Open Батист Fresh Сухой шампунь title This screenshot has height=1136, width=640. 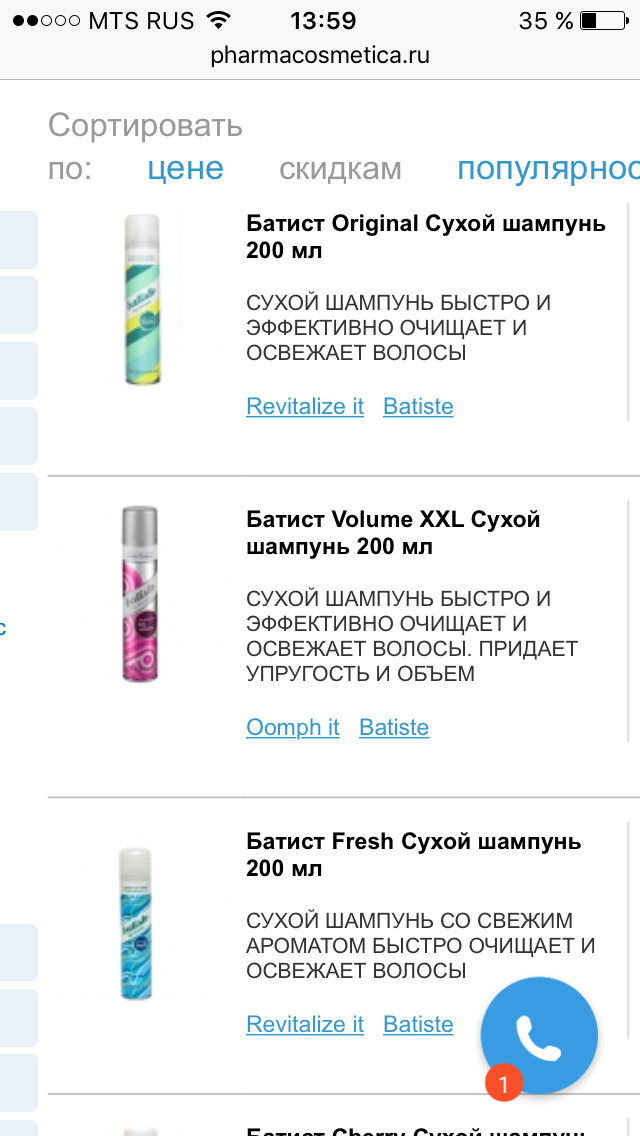[x=413, y=855]
